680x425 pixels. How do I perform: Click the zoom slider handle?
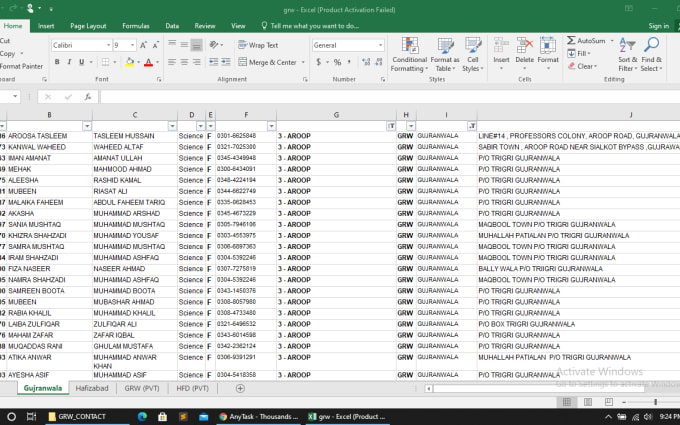[655, 402]
